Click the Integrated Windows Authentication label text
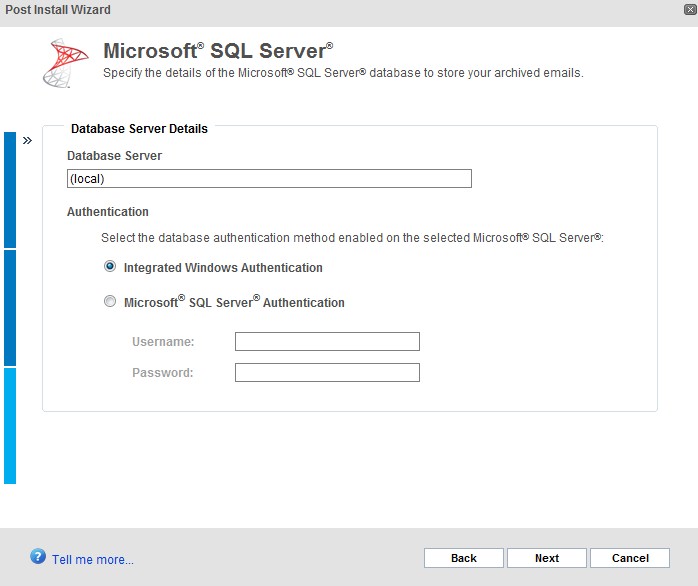698x586 pixels. (x=223, y=268)
